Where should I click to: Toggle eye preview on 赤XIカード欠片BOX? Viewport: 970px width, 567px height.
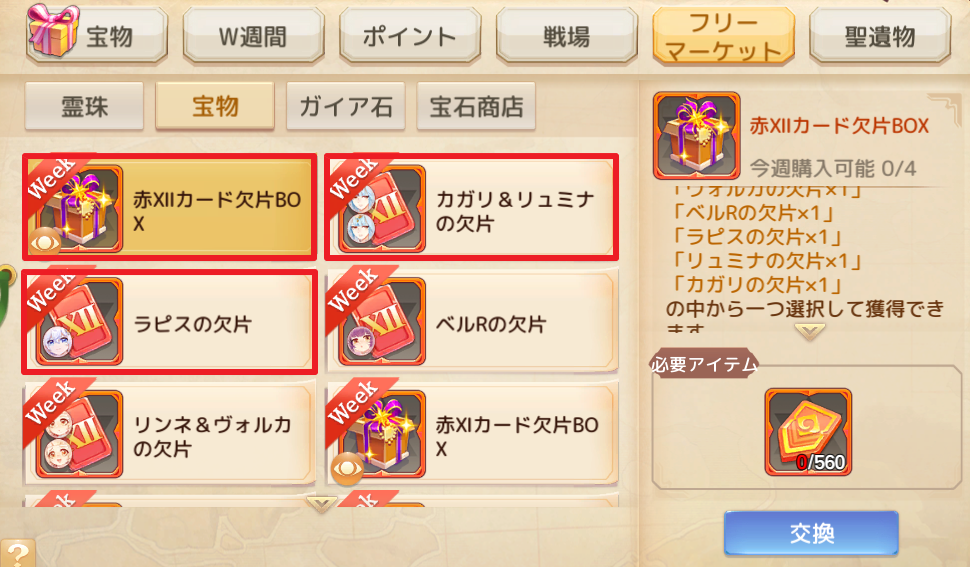pyautogui.click(x=347, y=469)
